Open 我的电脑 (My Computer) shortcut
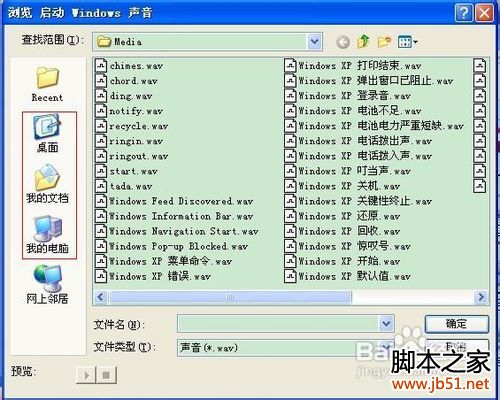This screenshot has width=500, height=400. (x=47, y=235)
